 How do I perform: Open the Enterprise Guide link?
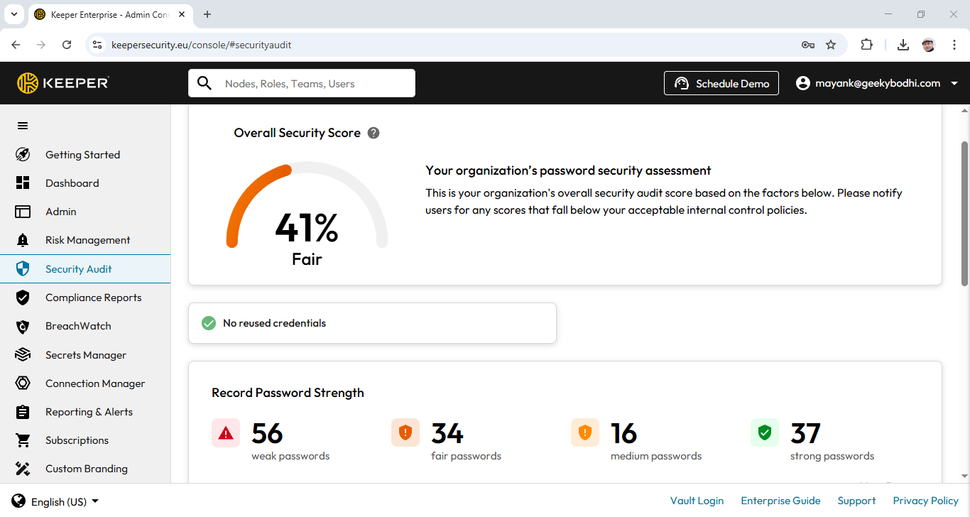coord(781,501)
